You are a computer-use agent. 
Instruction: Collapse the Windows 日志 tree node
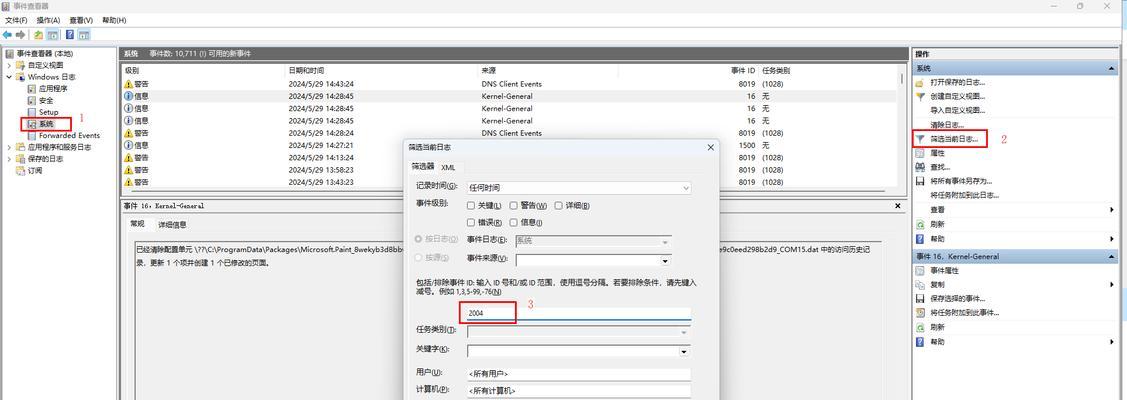(9, 77)
